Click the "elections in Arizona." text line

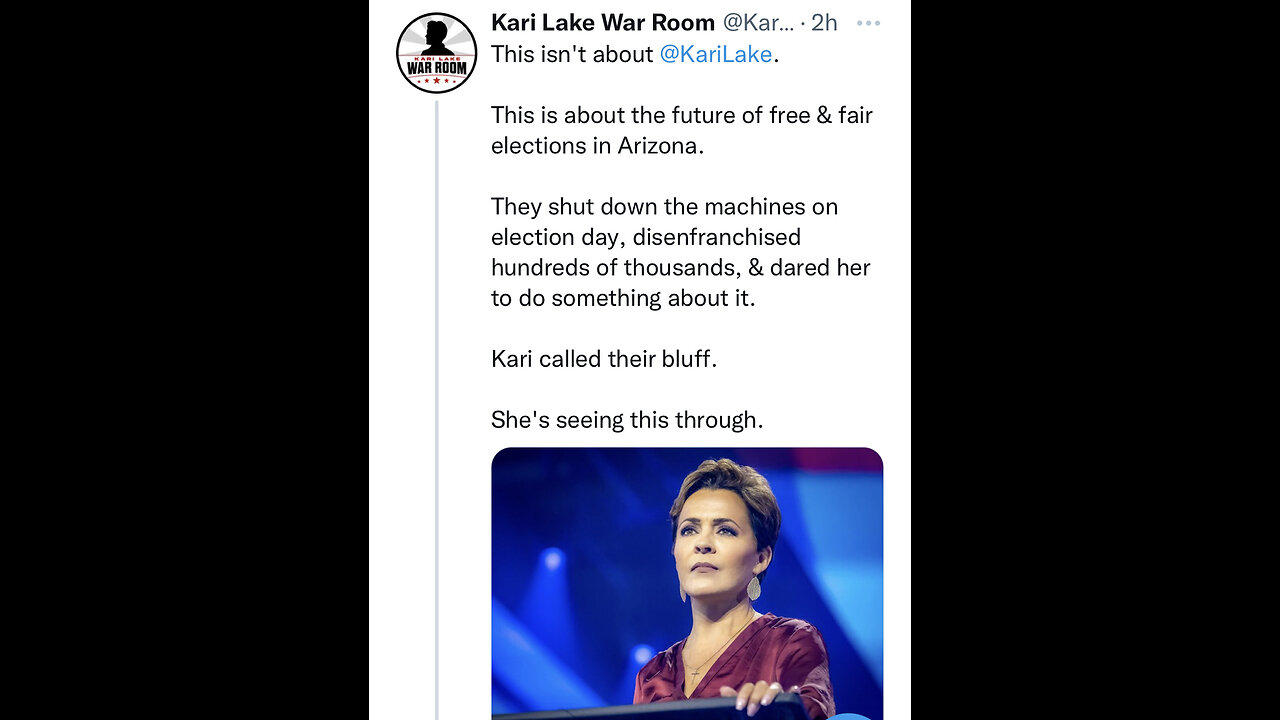tap(597, 145)
